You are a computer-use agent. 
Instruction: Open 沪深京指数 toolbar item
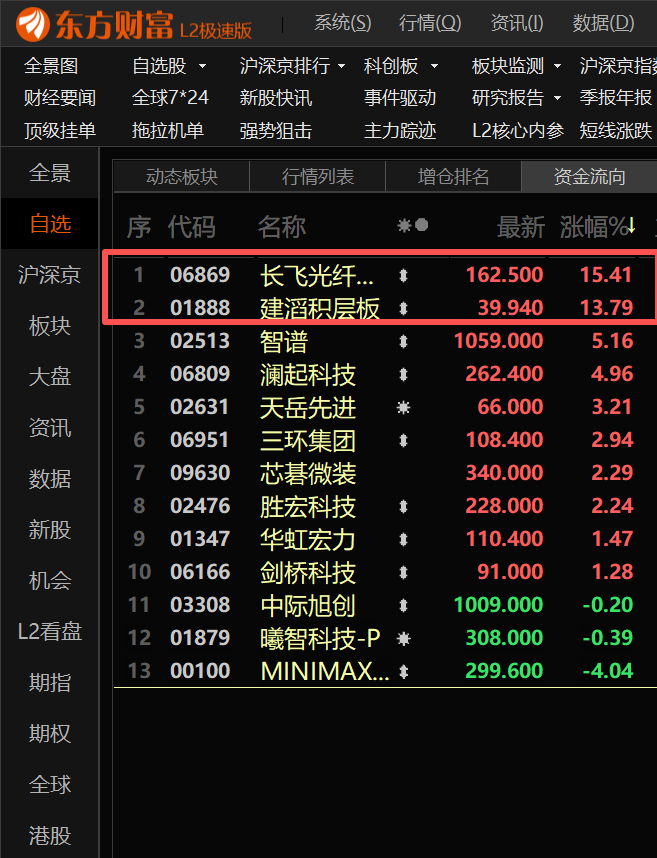pos(618,66)
